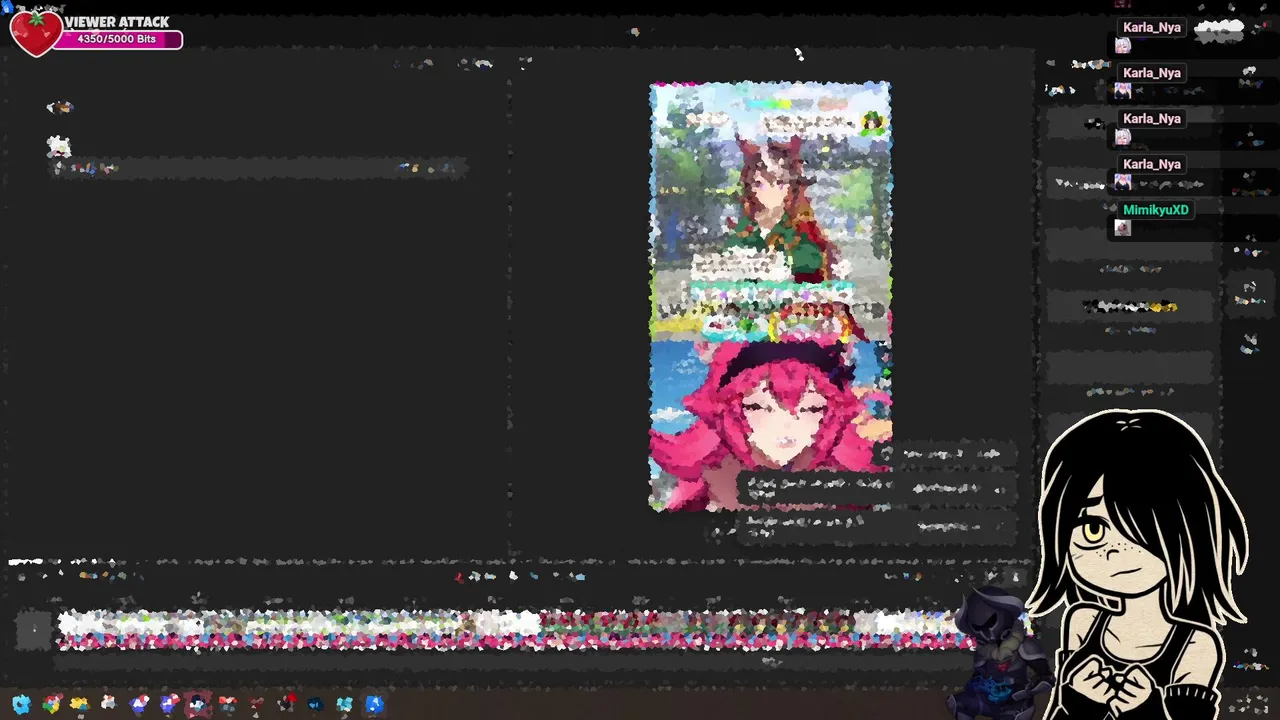Click the MimikyuXD chat username

[1156, 210]
